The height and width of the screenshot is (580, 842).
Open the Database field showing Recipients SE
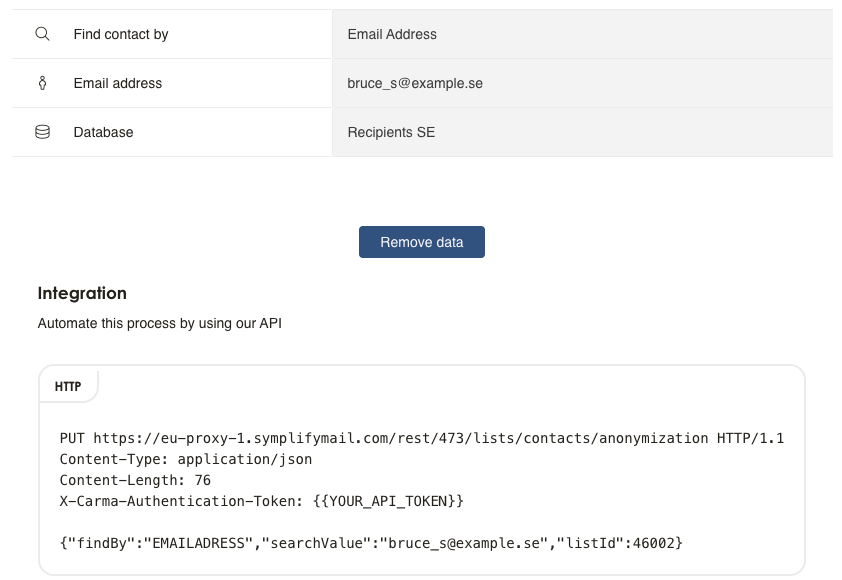pos(582,132)
